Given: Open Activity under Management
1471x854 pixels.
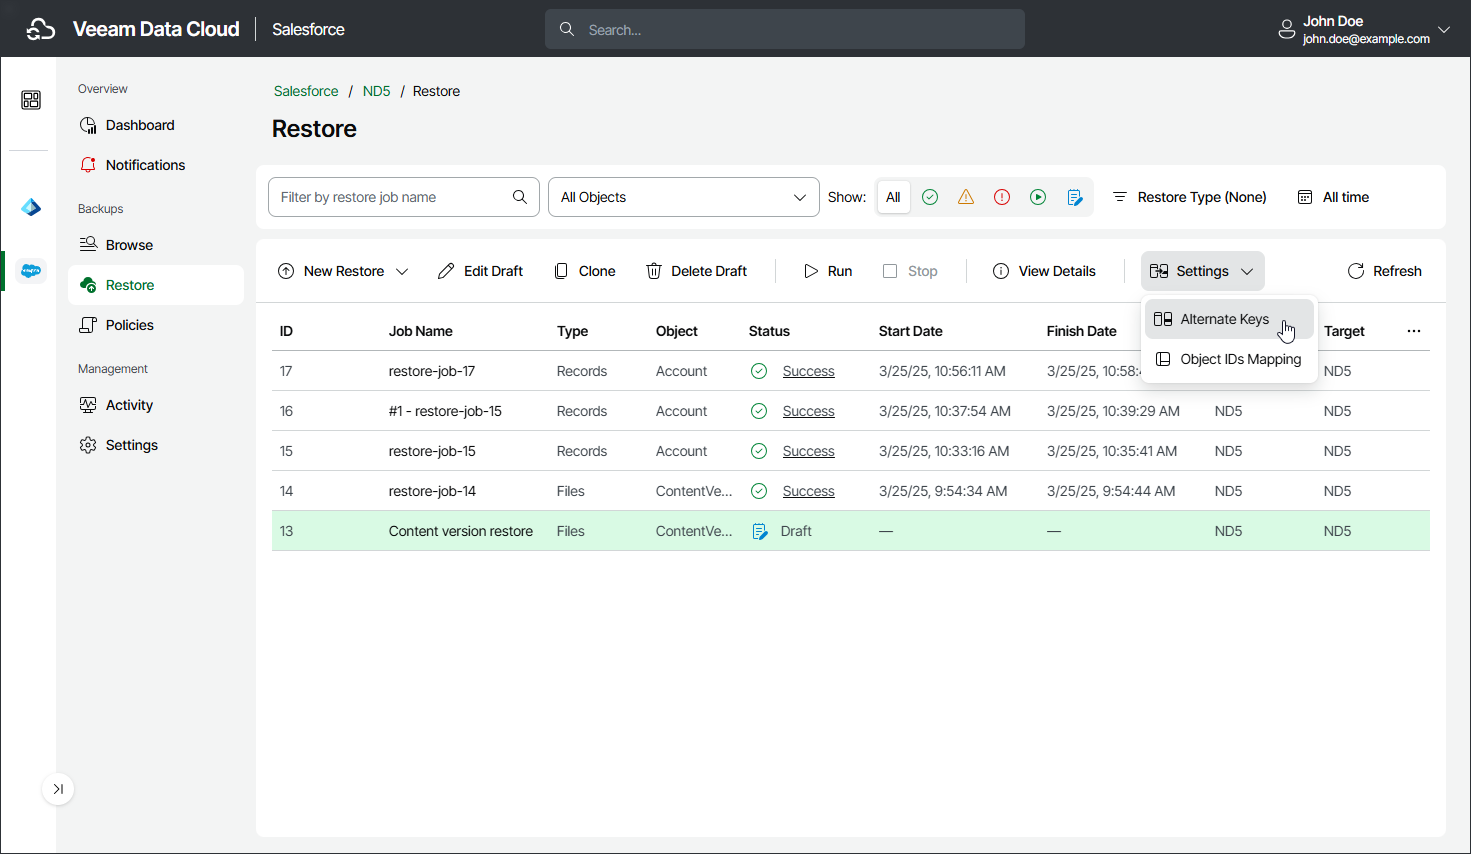Looking at the screenshot, I should click(x=156, y=405).
